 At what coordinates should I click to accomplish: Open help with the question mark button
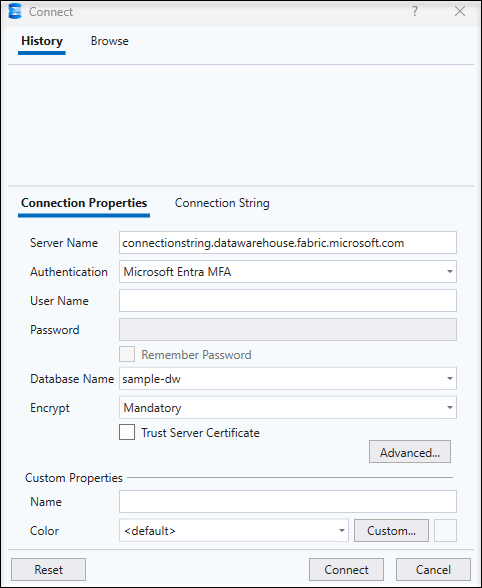tap(414, 12)
